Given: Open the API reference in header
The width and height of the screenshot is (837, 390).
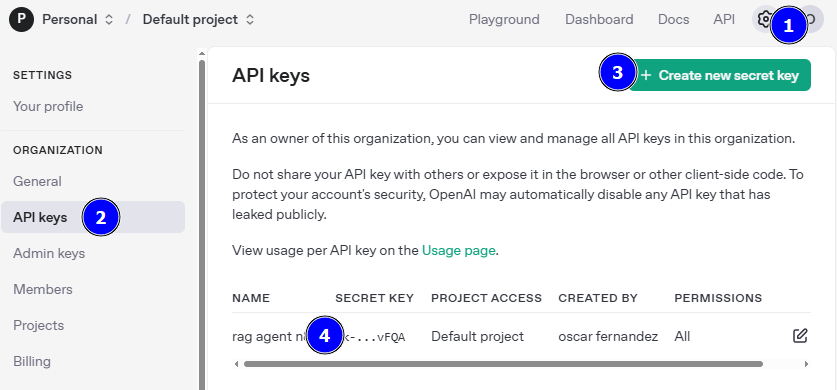Looking at the screenshot, I should 724,20.
